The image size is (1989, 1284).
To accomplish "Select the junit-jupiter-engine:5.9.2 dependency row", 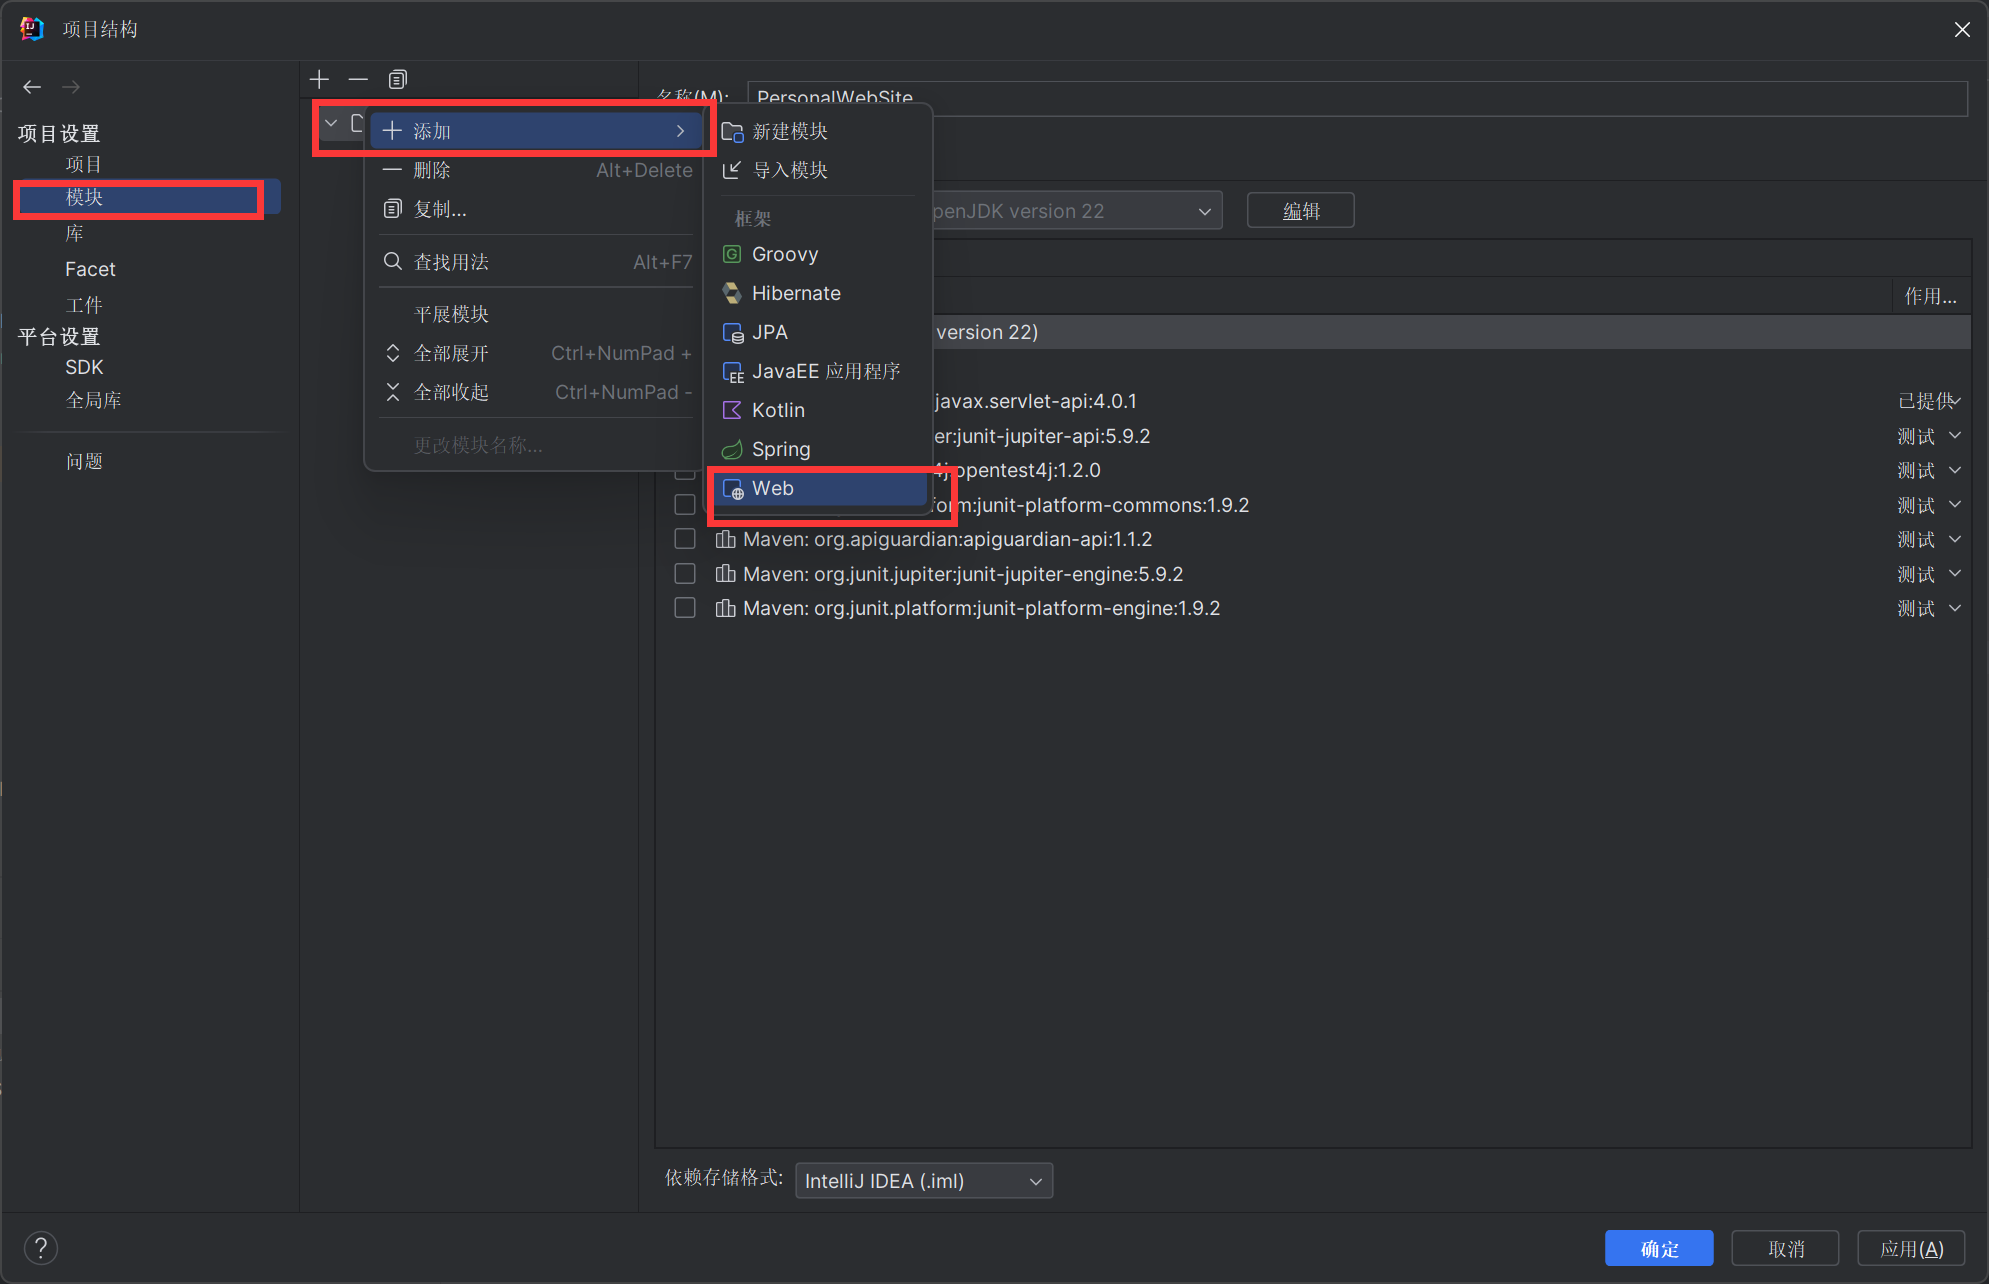I will pos(1313,574).
